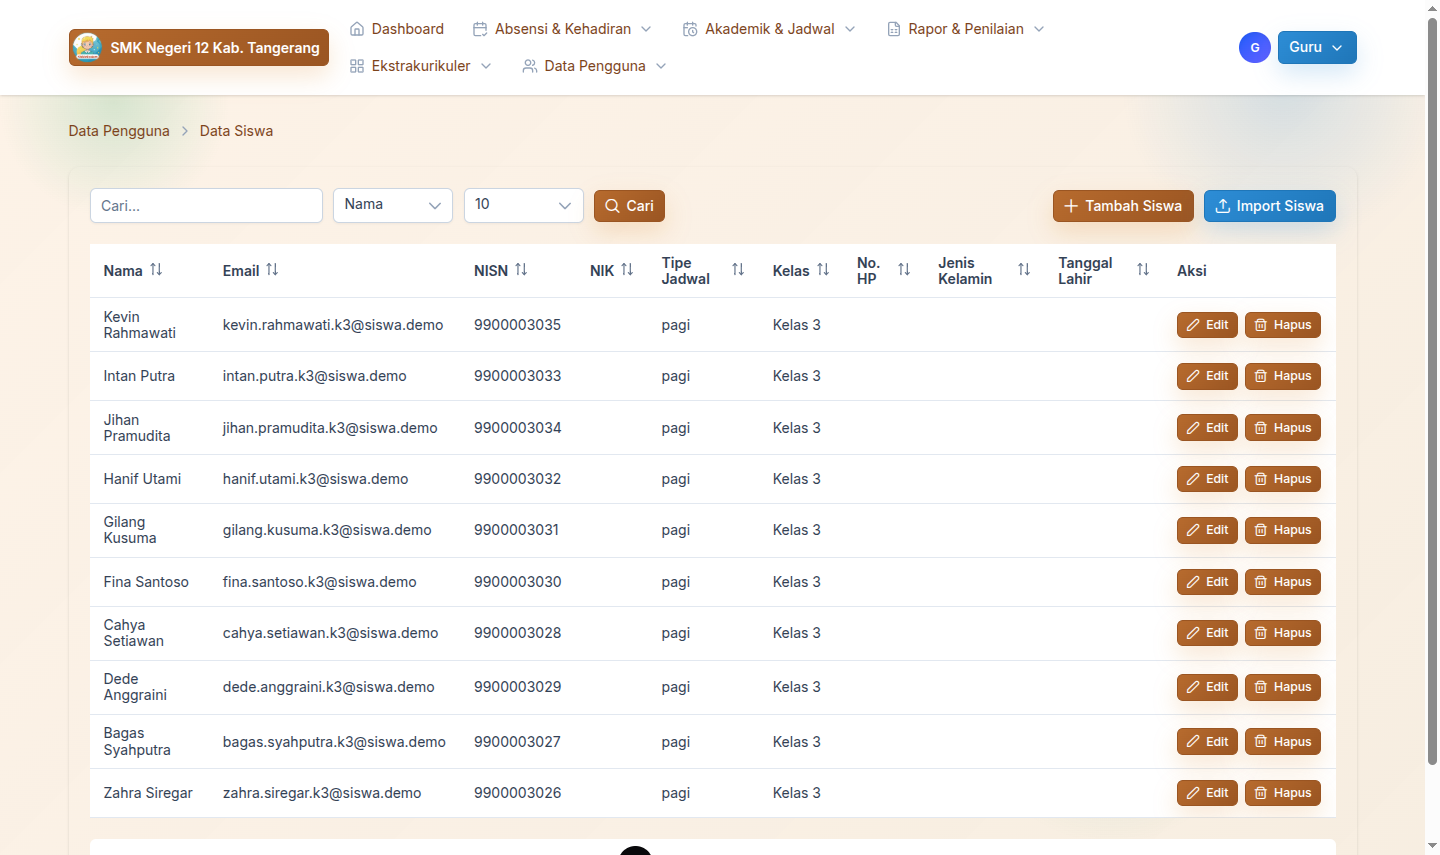Click the Import Siswa button
1440x855 pixels.
pos(1269,206)
